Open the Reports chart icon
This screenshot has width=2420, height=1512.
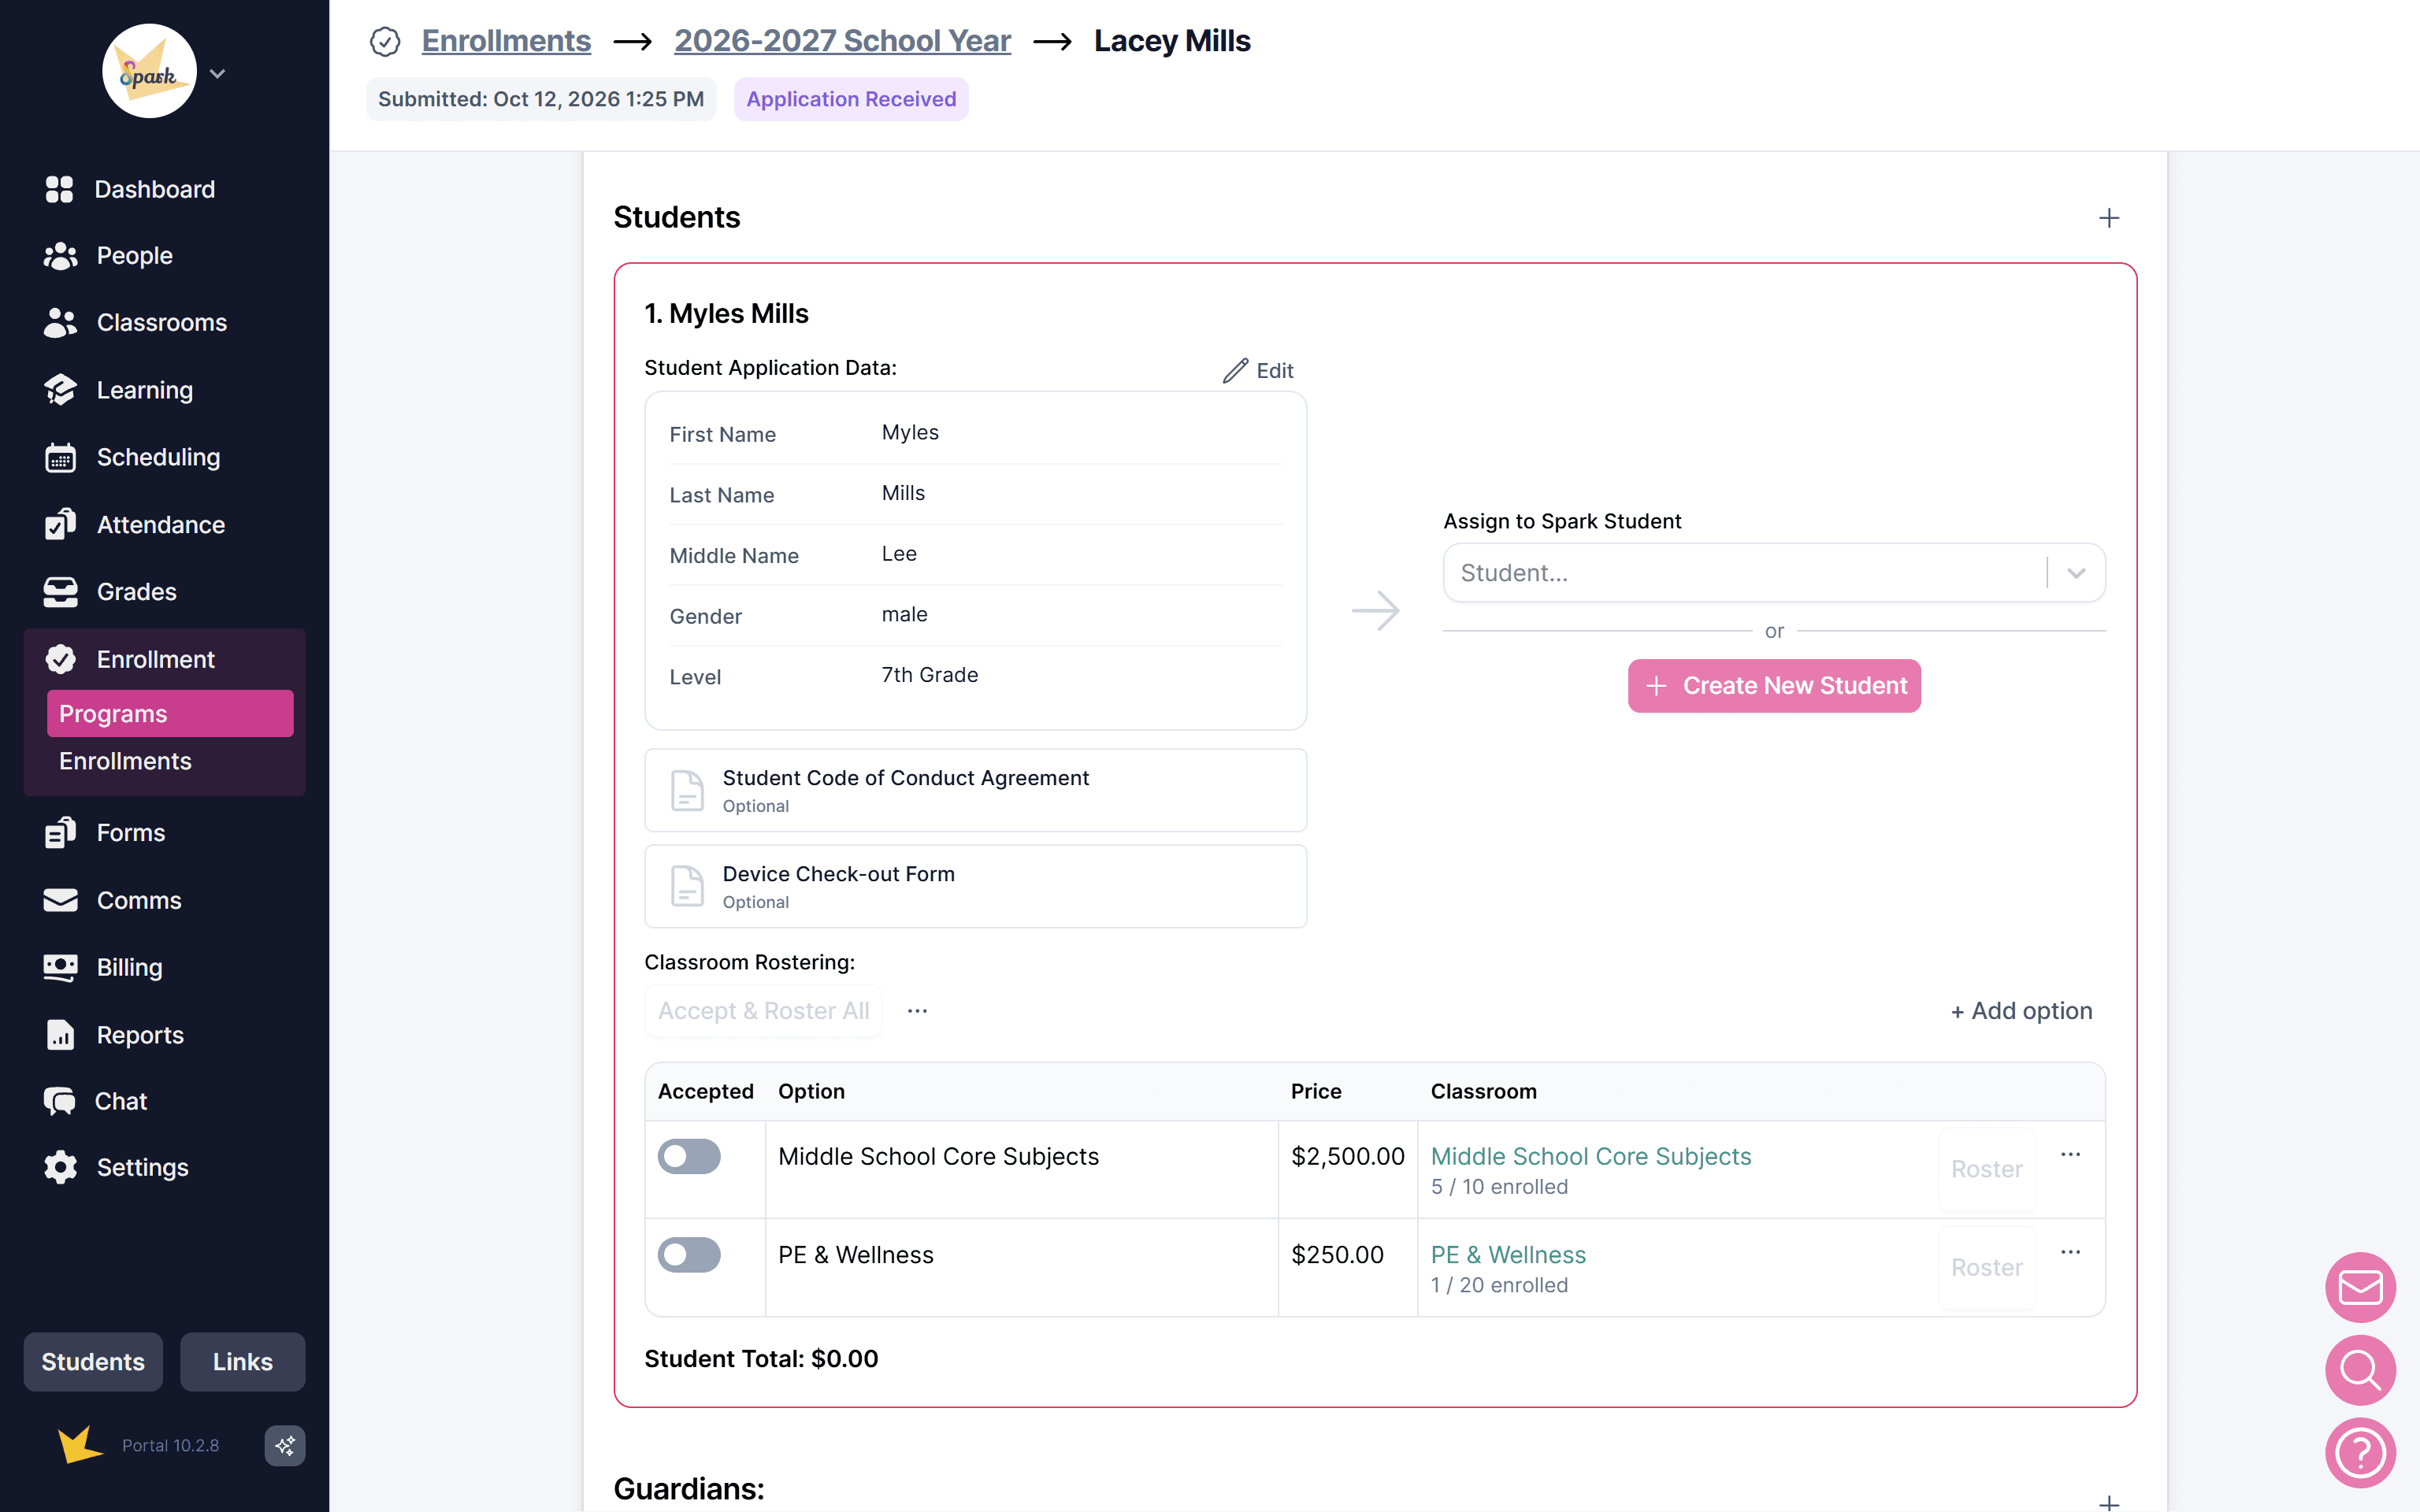pos(60,1034)
